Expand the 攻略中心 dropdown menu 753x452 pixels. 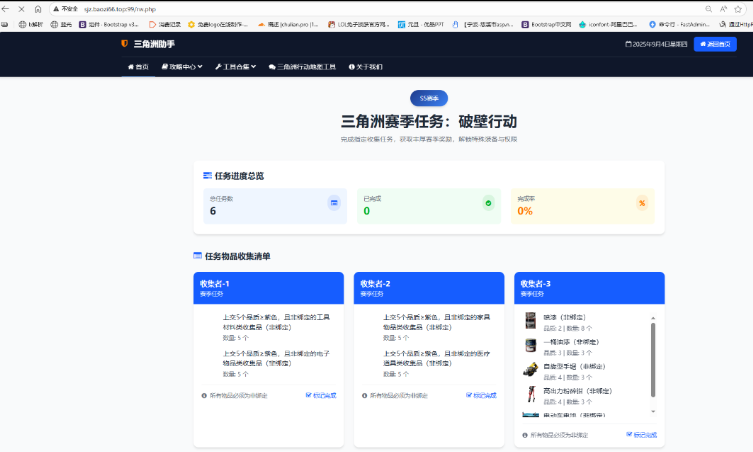click(181, 67)
